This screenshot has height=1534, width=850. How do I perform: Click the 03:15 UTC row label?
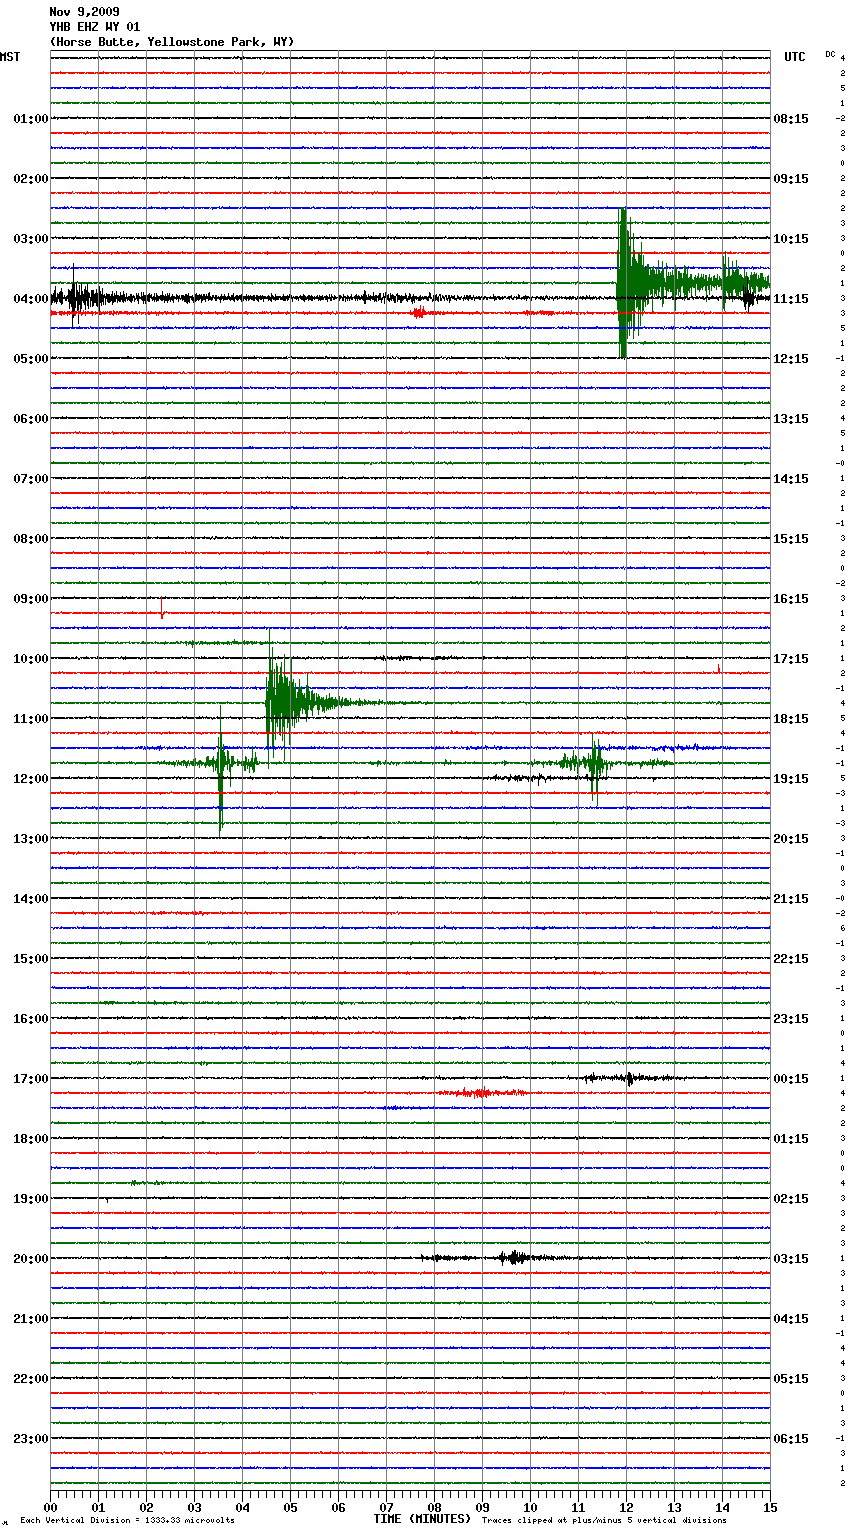[791, 1259]
